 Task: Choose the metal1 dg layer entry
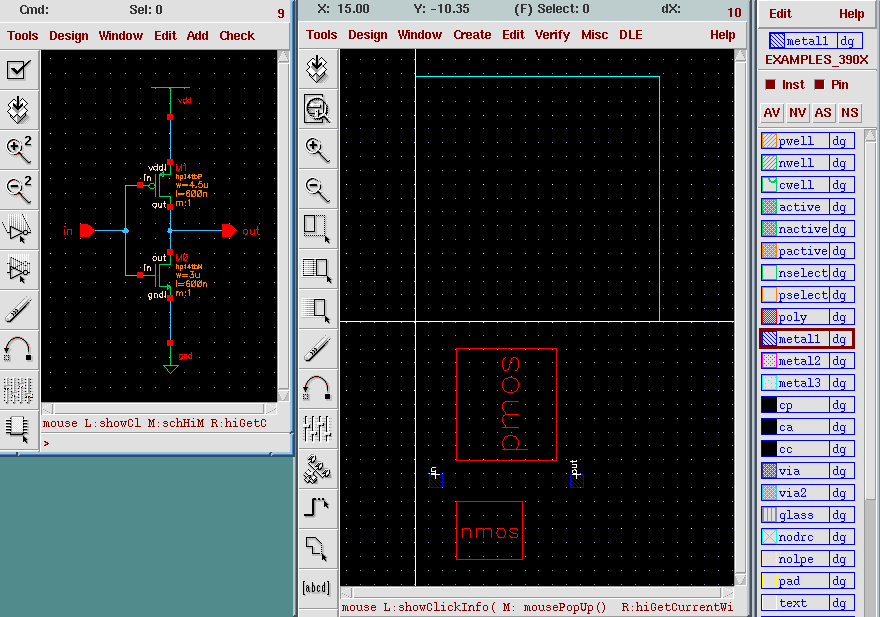point(808,339)
